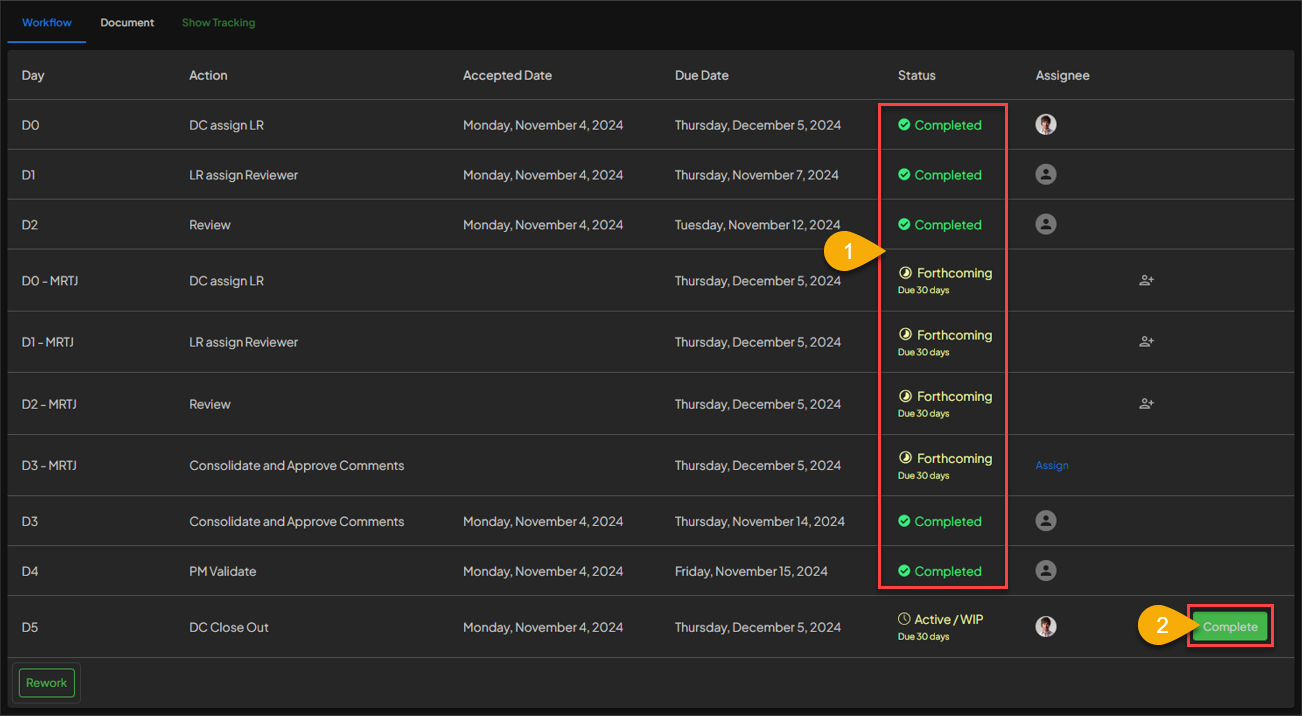This screenshot has width=1302, height=716.
Task: Click the assignee avatar in D3 row
Action: coord(1046,521)
